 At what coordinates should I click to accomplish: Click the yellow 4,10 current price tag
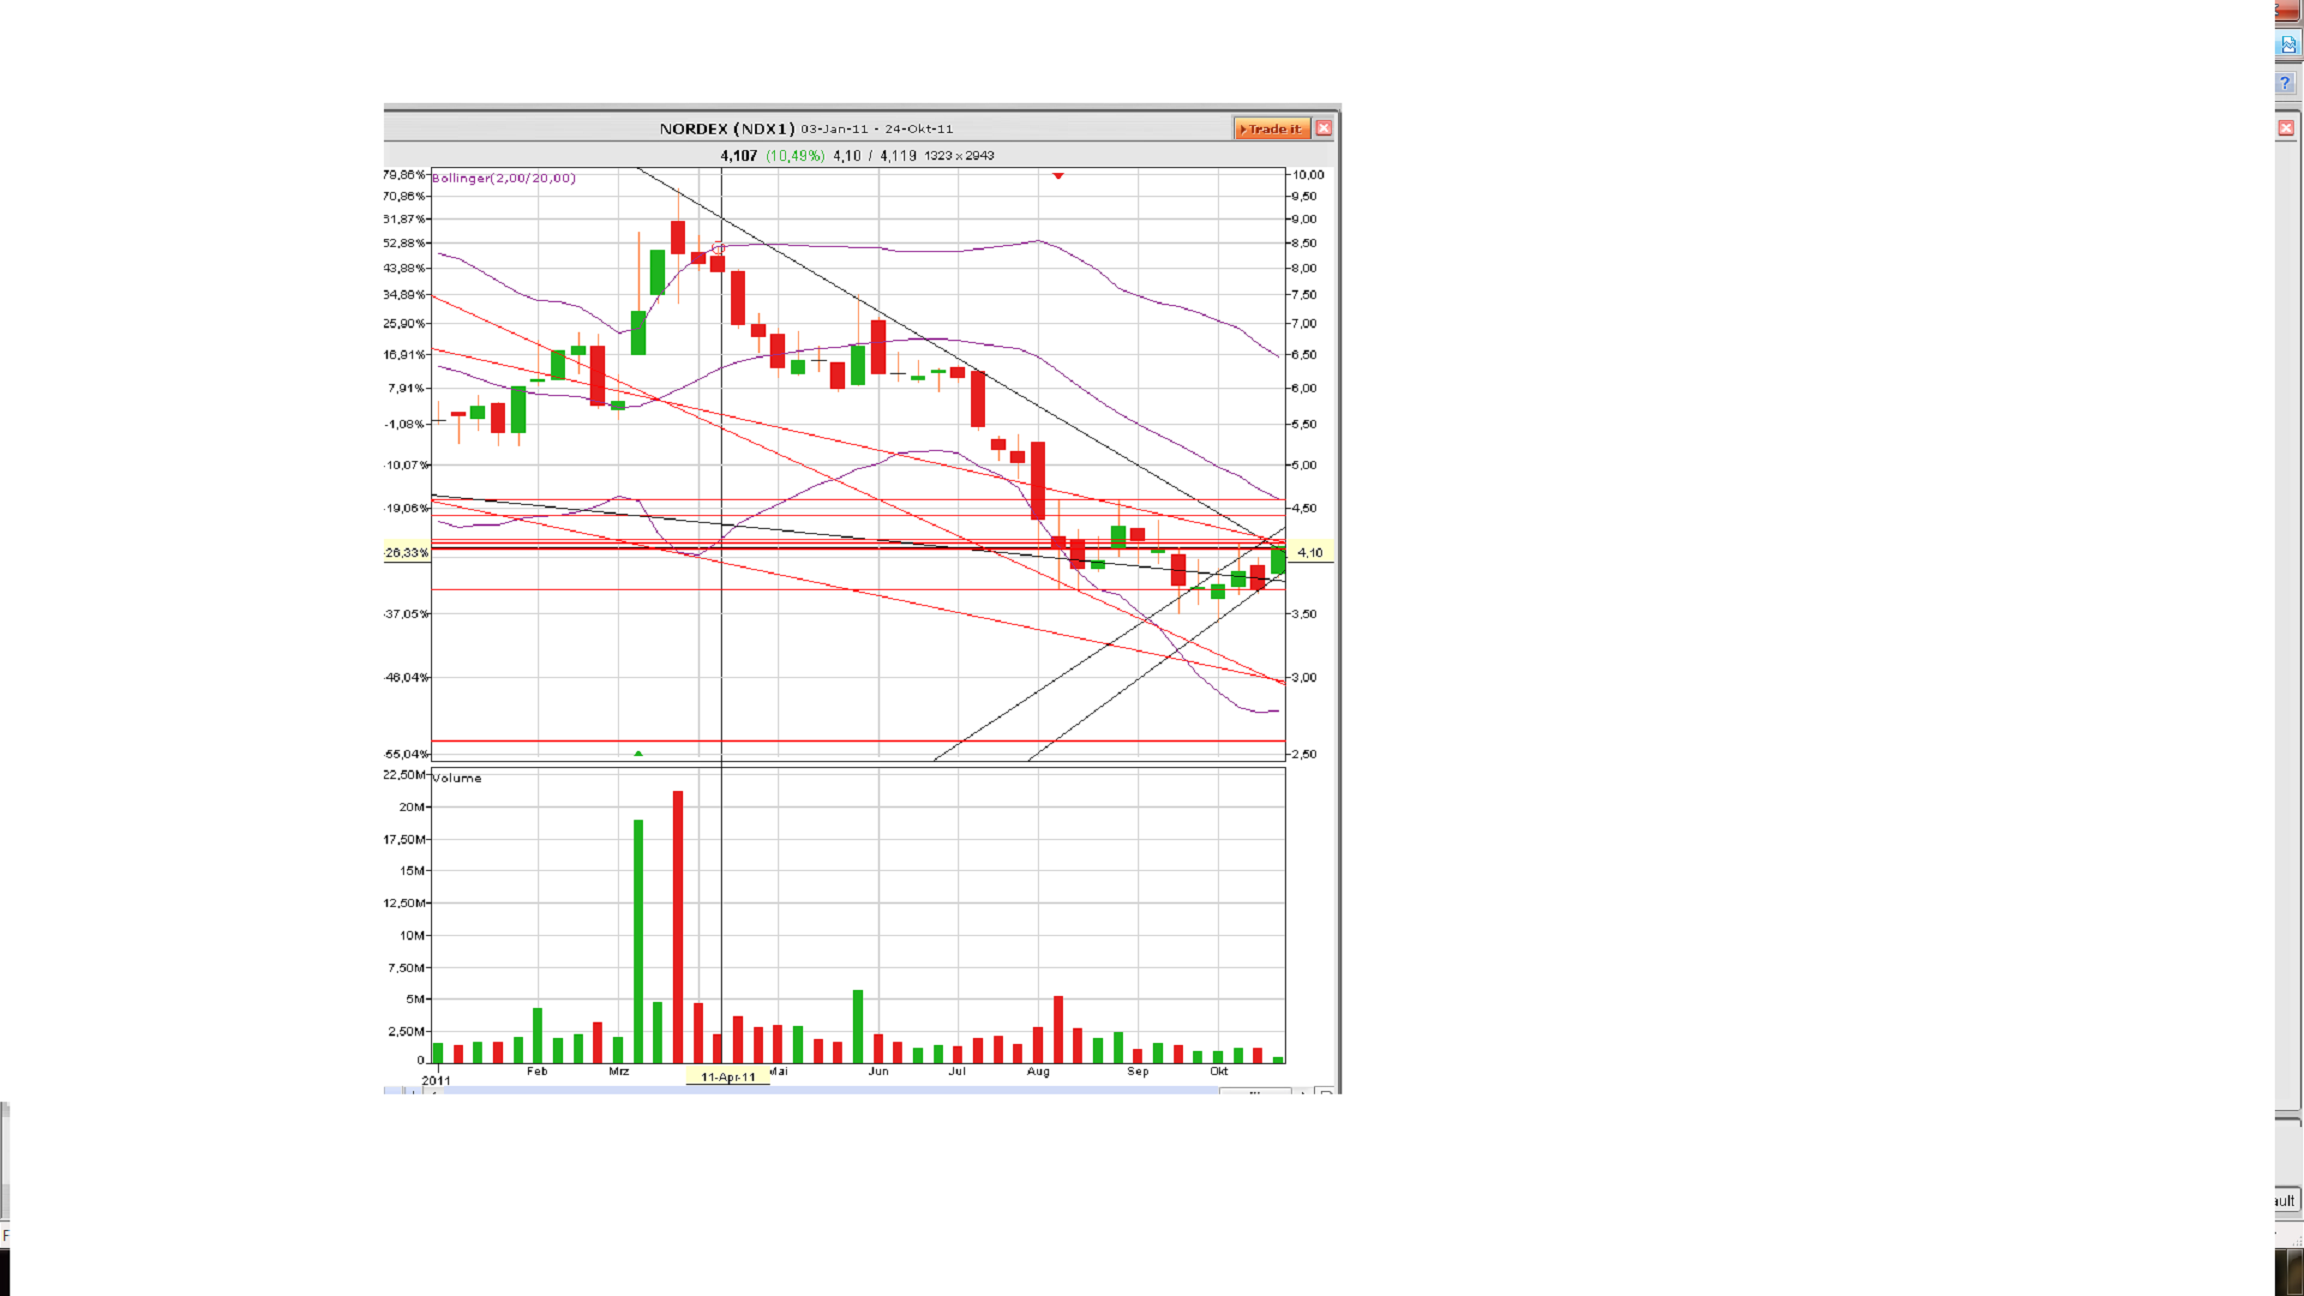pos(1310,553)
